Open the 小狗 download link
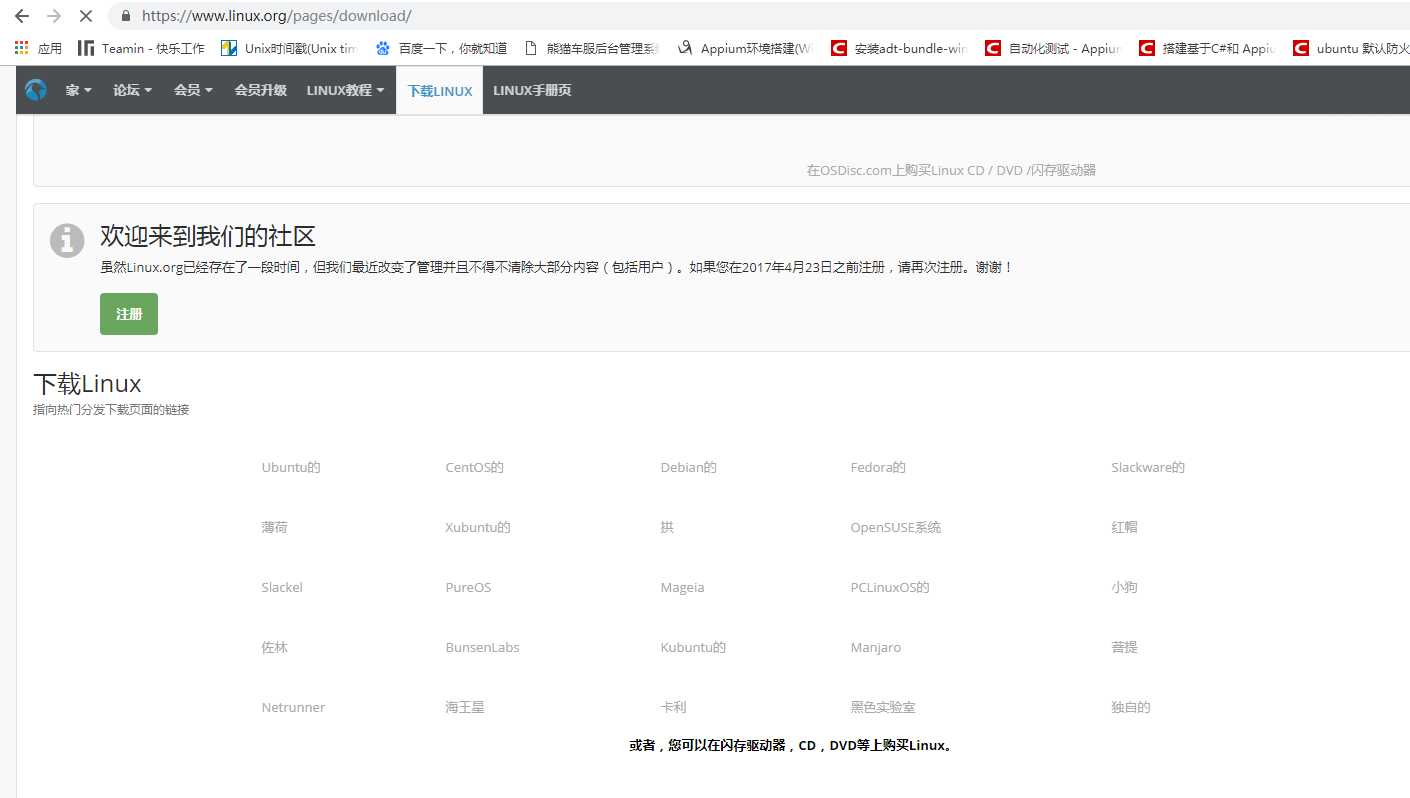The width and height of the screenshot is (1410, 798). [x=1124, y=587]
